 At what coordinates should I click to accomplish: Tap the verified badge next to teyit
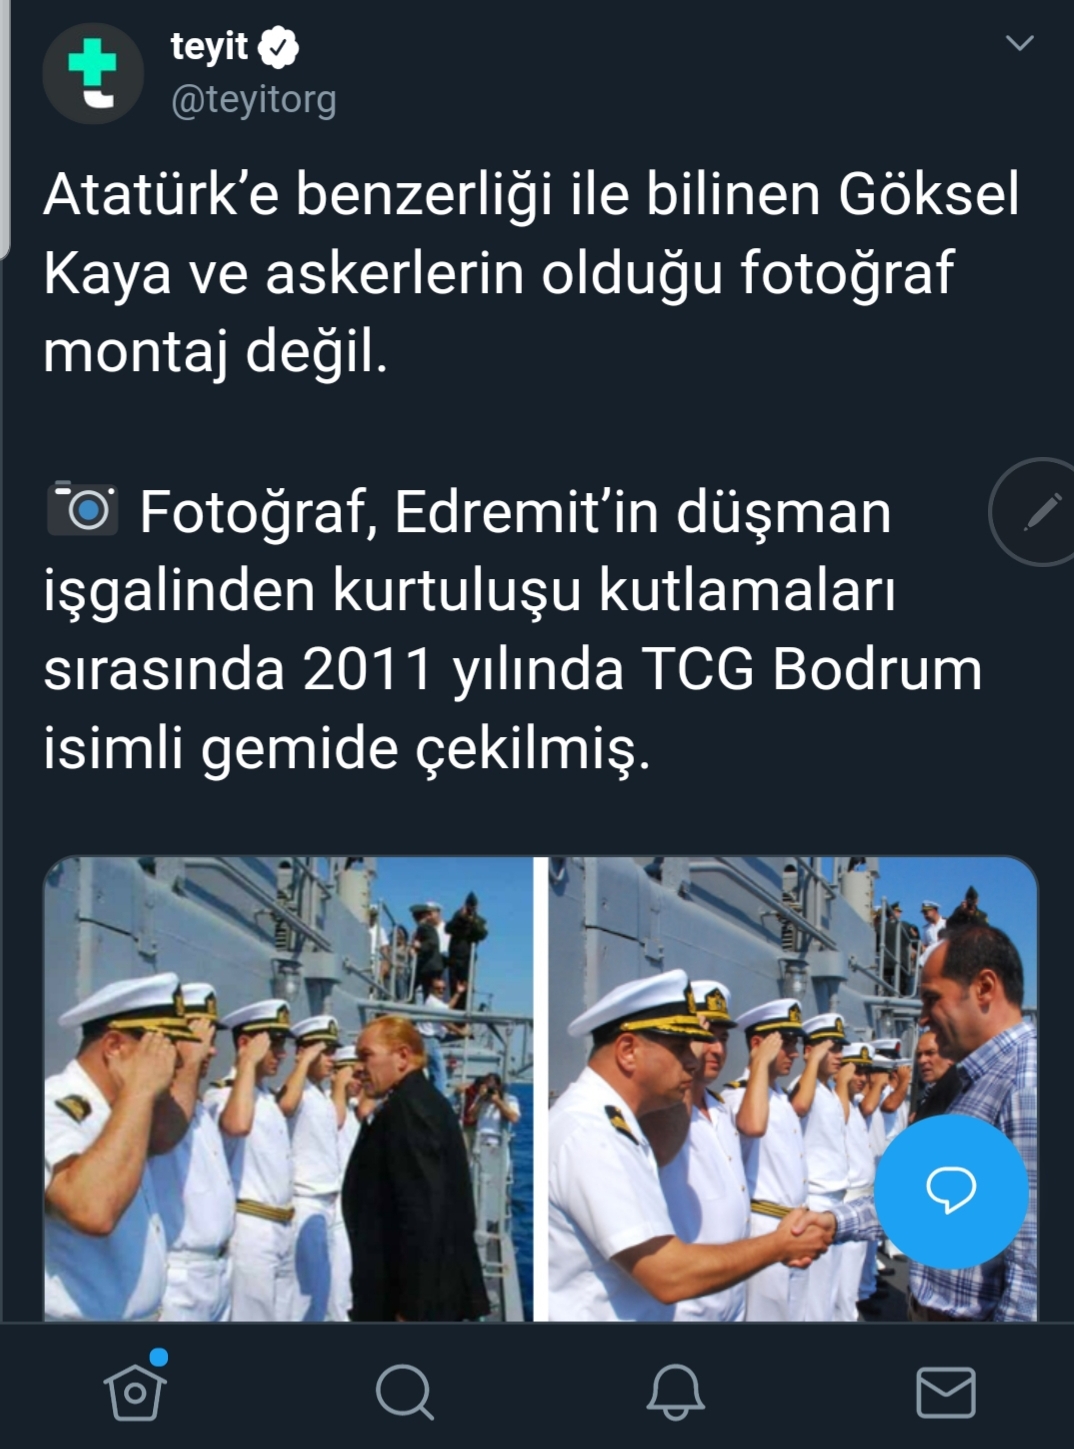pos(279,46)
